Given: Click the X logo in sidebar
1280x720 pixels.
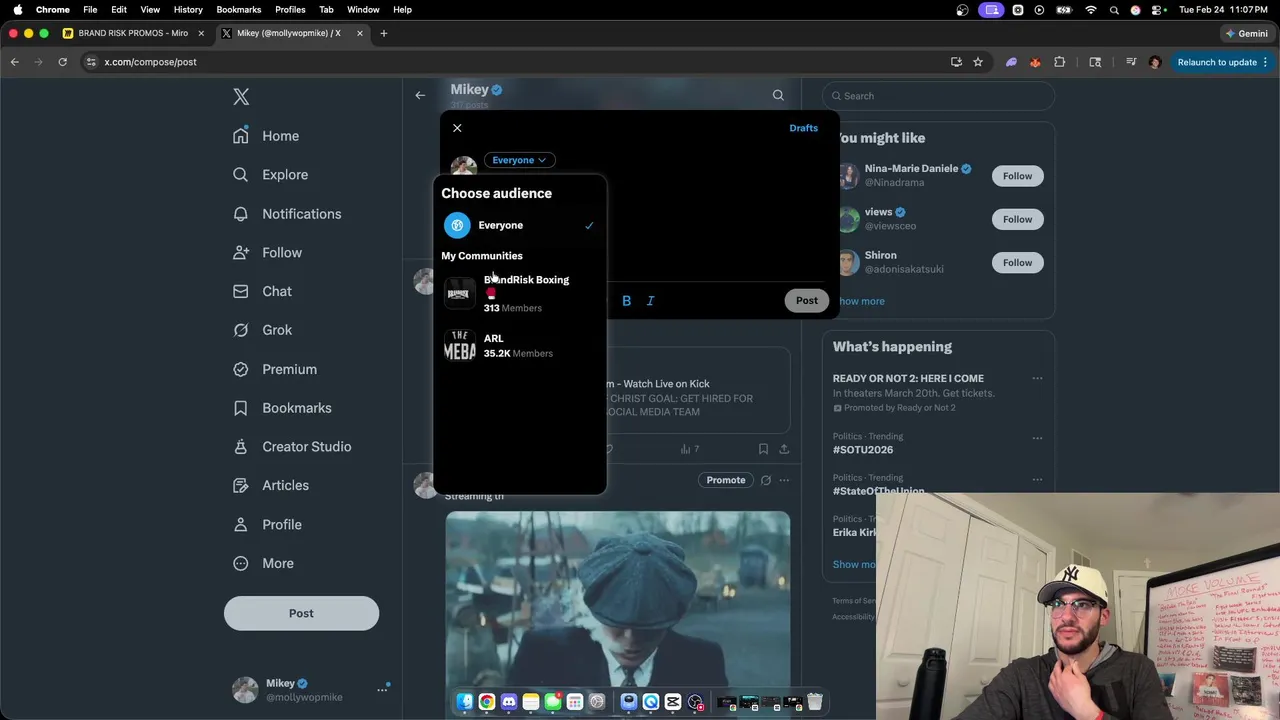Looking at the screenshot, I should [x=241, y=97].
